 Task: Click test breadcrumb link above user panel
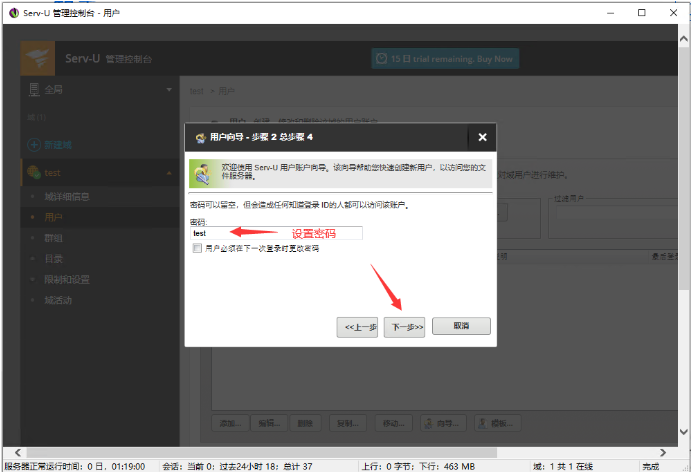(196, 91)
